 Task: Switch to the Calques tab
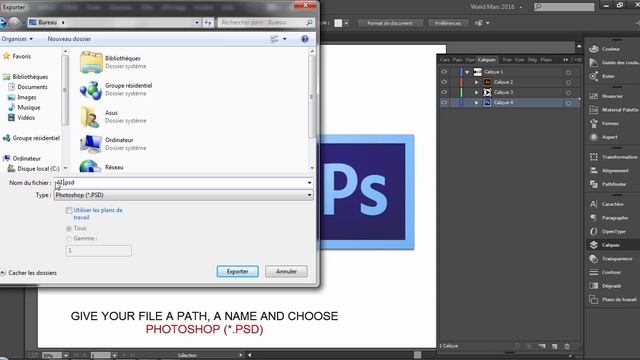pos(487,60)
